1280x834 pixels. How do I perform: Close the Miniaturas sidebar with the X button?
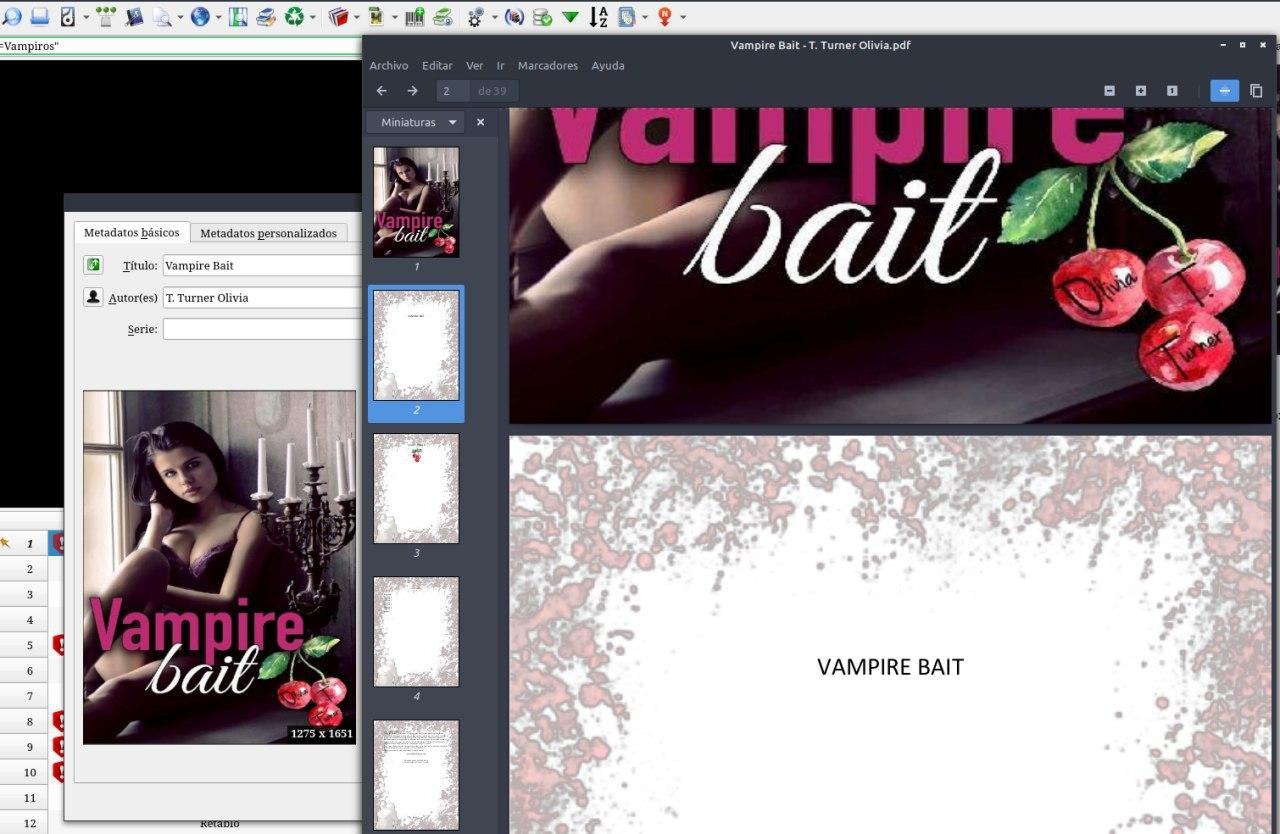(480, 122)
